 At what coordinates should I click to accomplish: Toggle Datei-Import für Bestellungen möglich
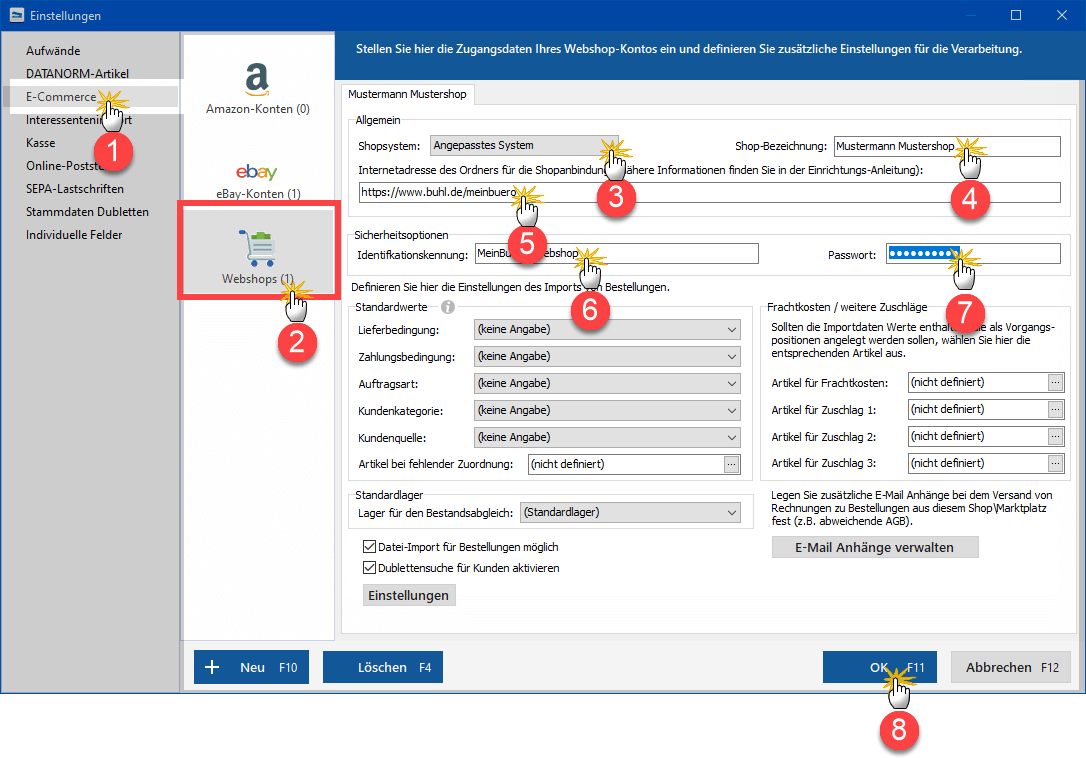pos(369,547)
